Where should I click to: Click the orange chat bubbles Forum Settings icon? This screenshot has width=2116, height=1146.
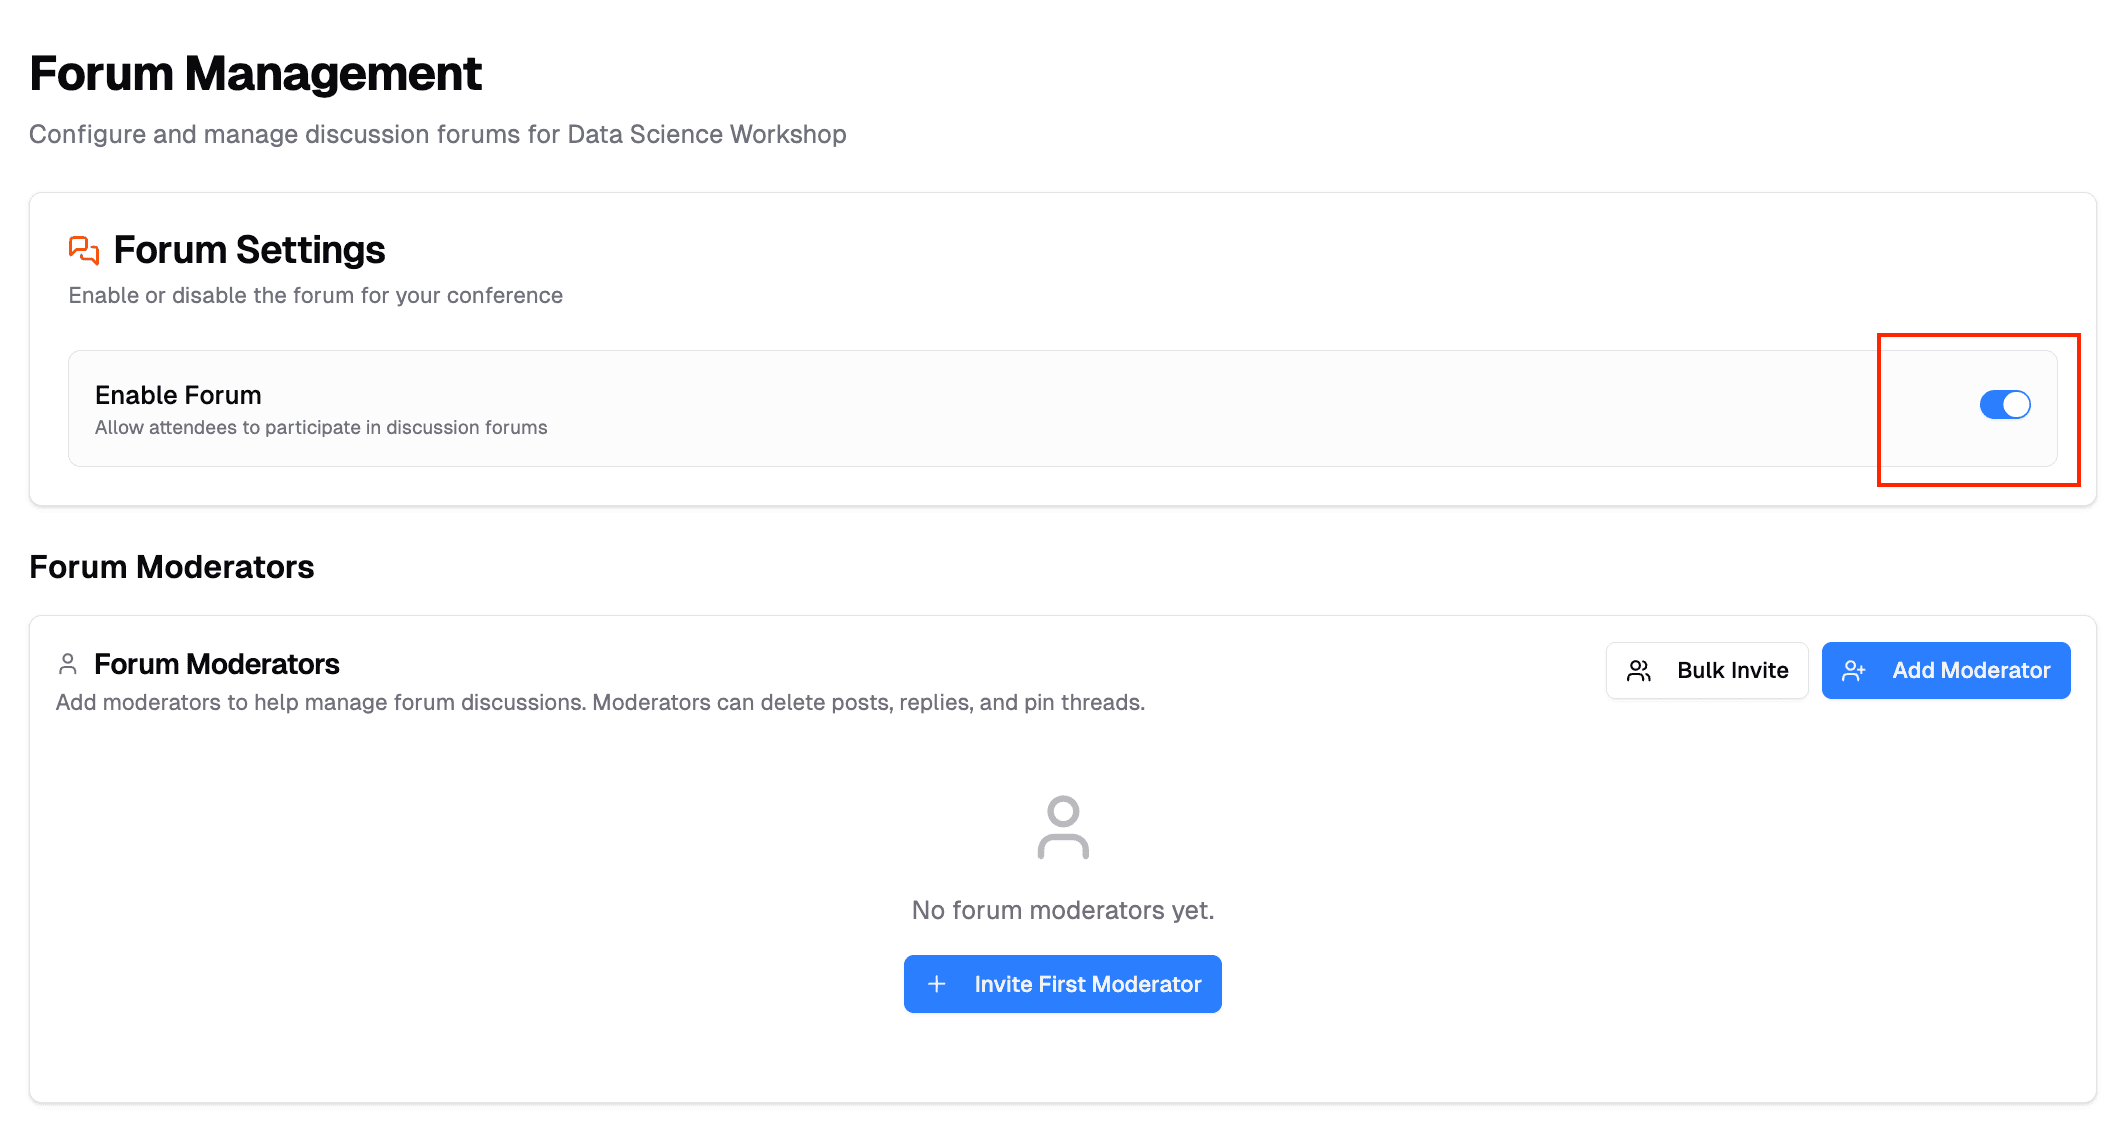[x=82, y=249]
